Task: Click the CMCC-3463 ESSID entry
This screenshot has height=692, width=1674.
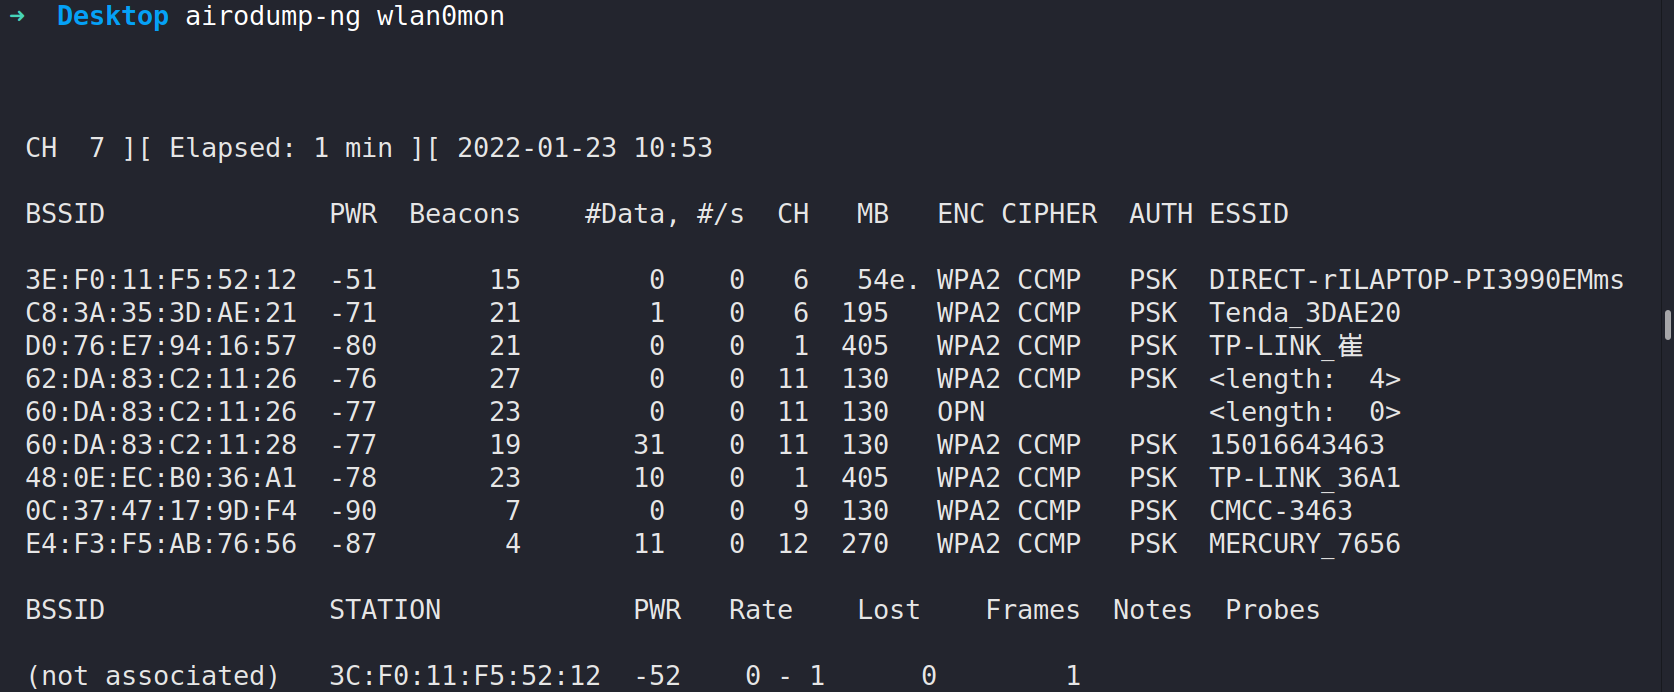Action: (1280, 511)
